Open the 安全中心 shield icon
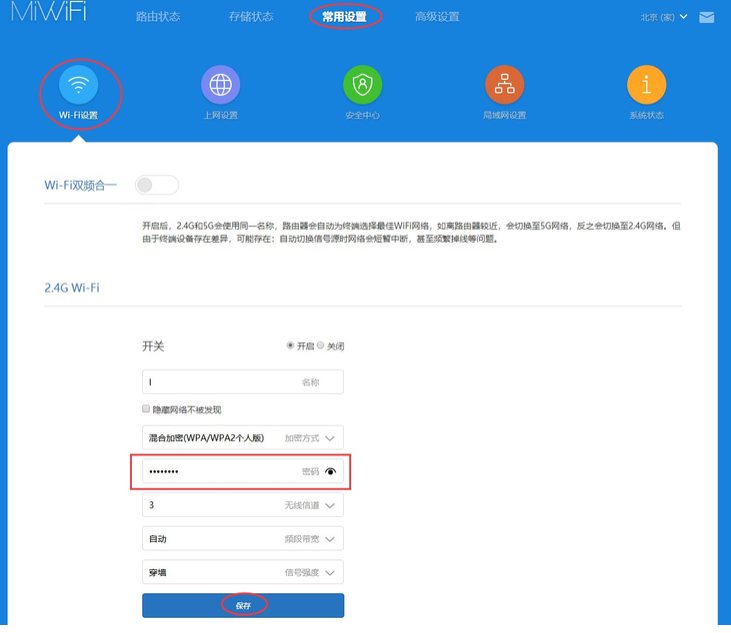731x633 pixels. point(362,85)
